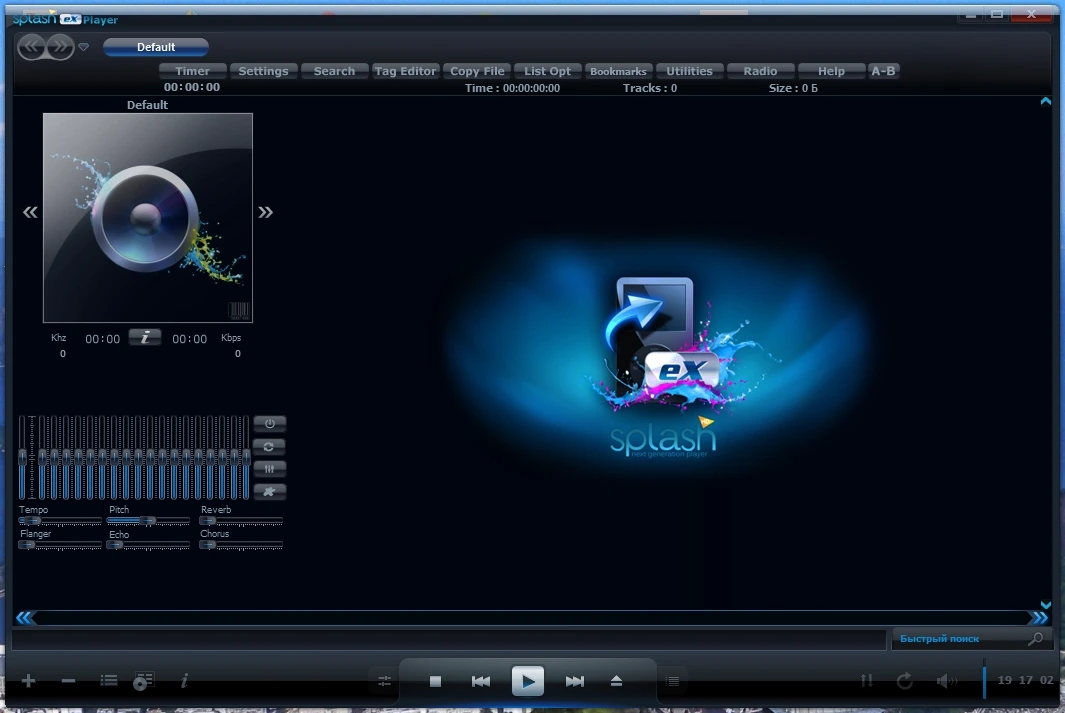Click the barcode icon on album cover
The height and width of the screenshot is (713, 1065).
point(239,310)
